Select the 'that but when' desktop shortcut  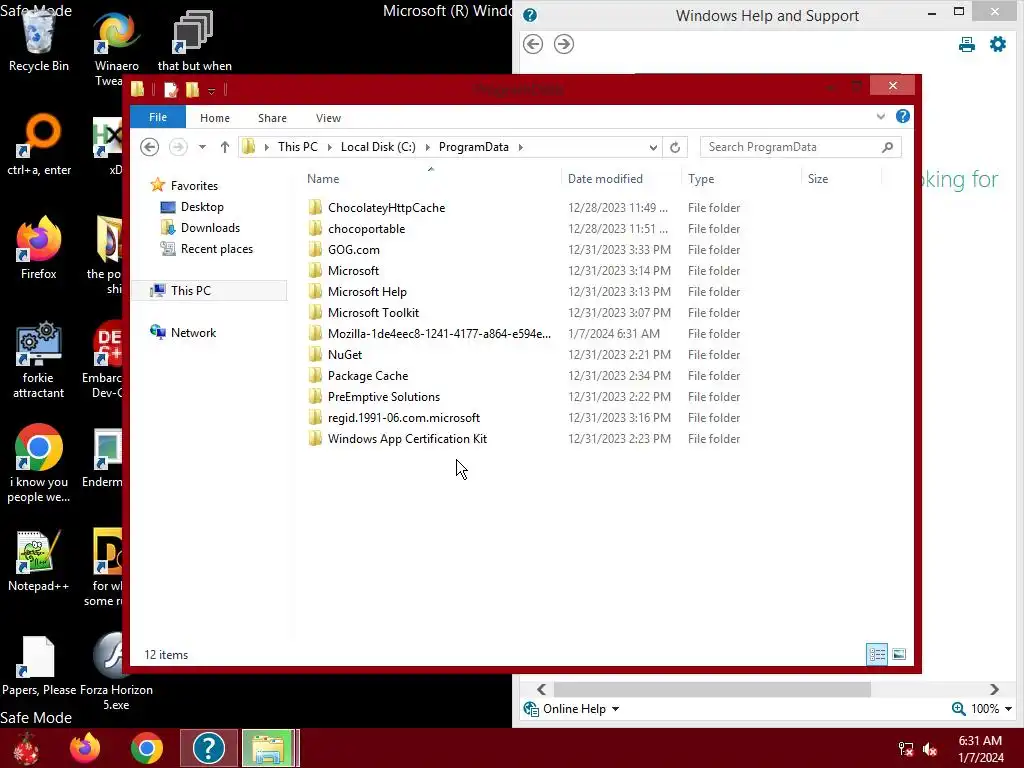click(x=194, y=40)
